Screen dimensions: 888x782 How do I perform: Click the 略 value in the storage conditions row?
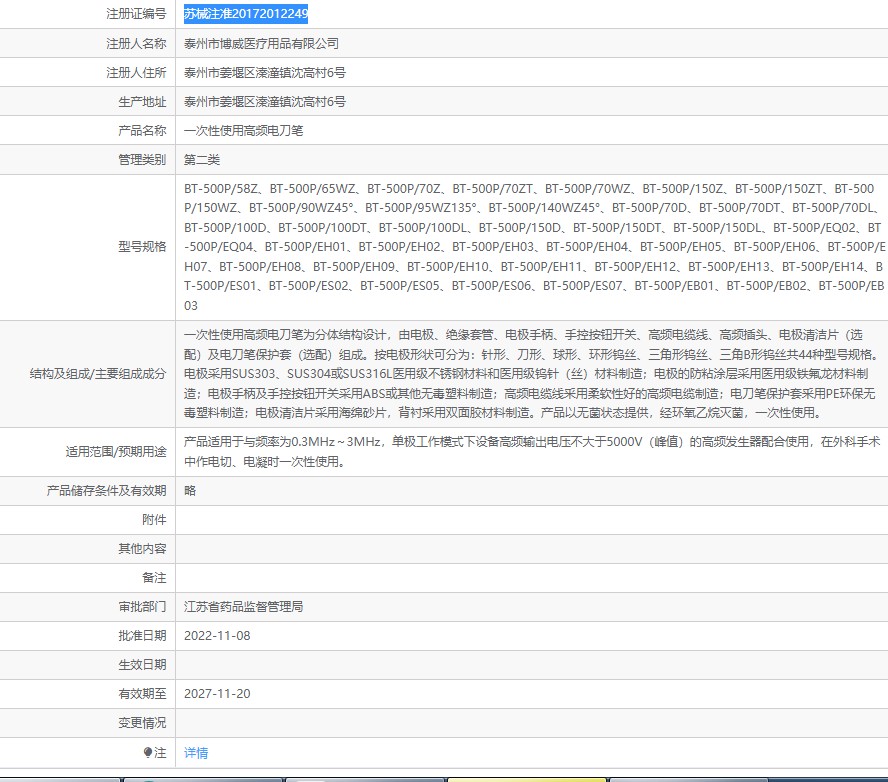[x=190, y=491]
